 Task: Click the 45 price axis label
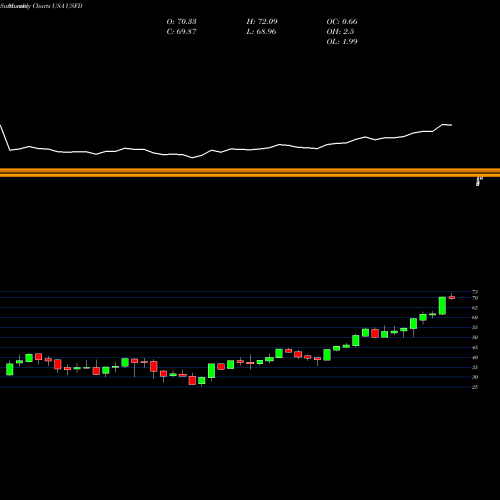coord(475,347)
